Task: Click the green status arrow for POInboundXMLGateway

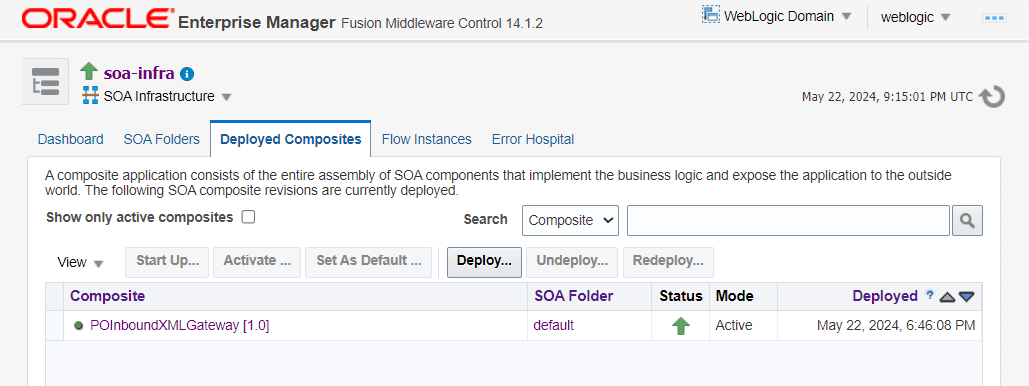Action: coord(681,326)
